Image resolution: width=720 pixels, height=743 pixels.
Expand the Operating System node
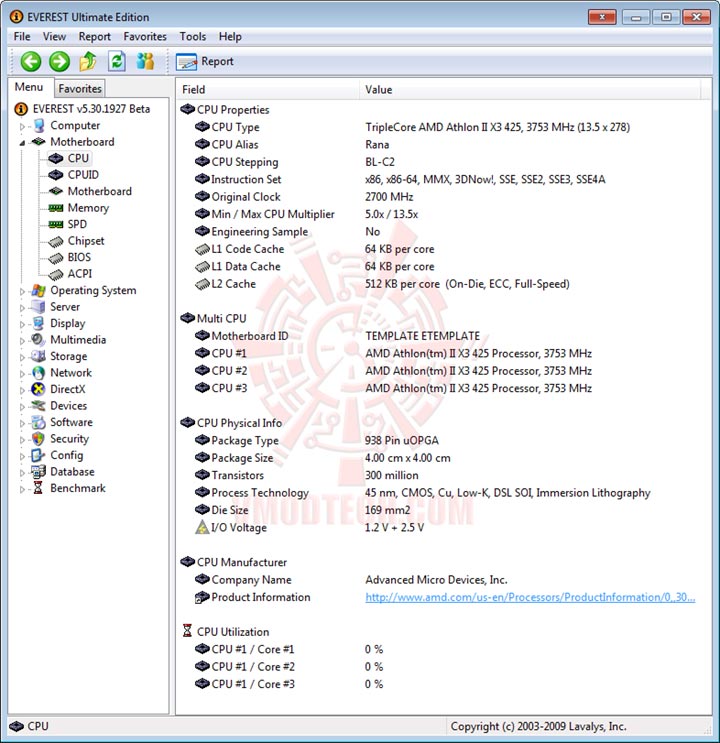click(x=22, y=291)
